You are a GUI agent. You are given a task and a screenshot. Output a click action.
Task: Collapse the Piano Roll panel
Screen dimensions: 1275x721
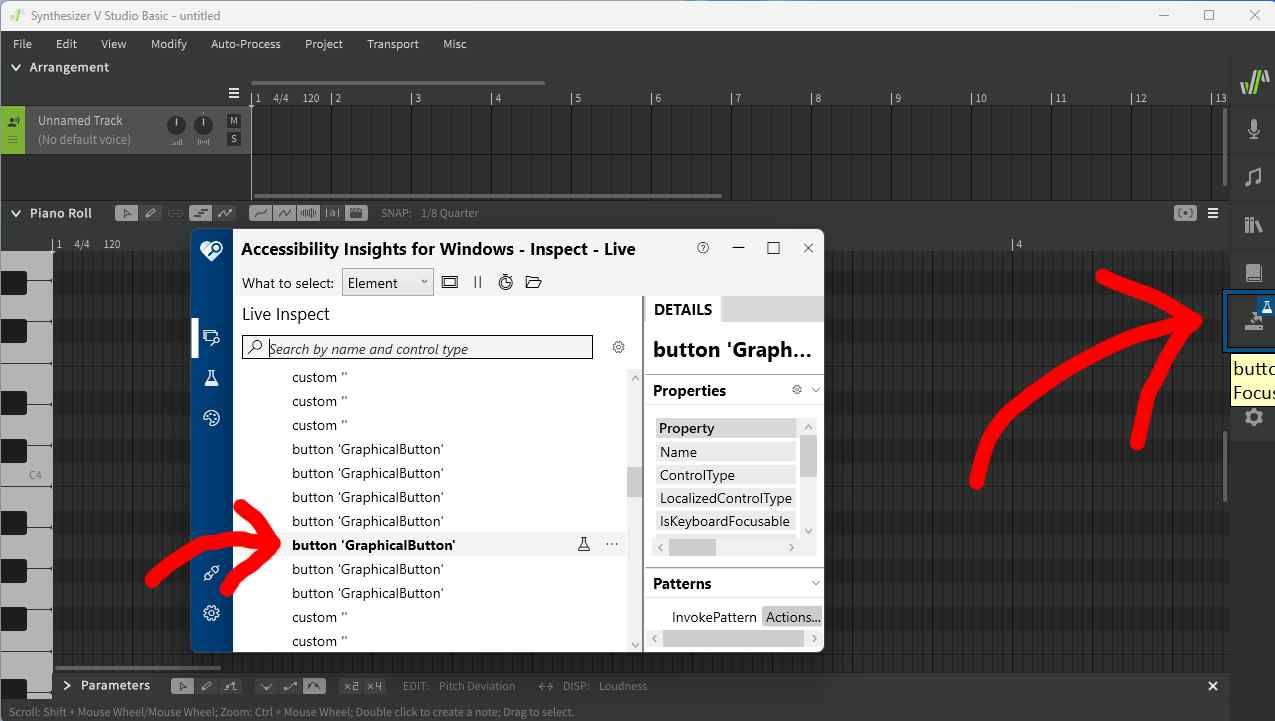coord(16,213)
